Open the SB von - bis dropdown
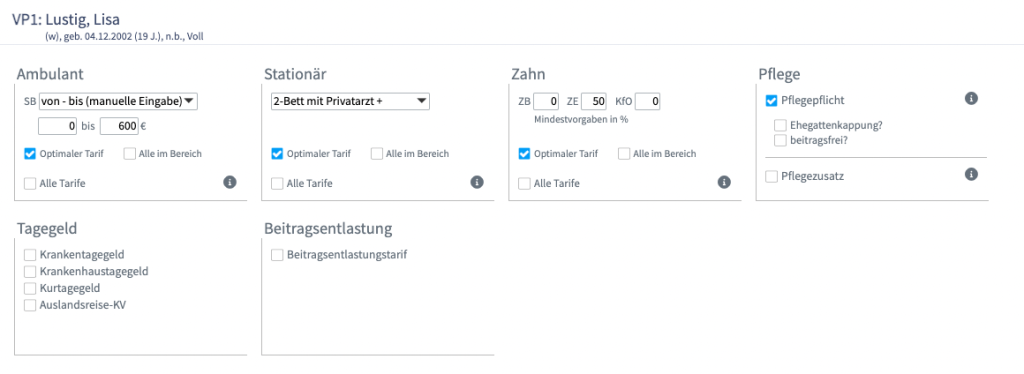1024x374 pixels. click(118, 101)
